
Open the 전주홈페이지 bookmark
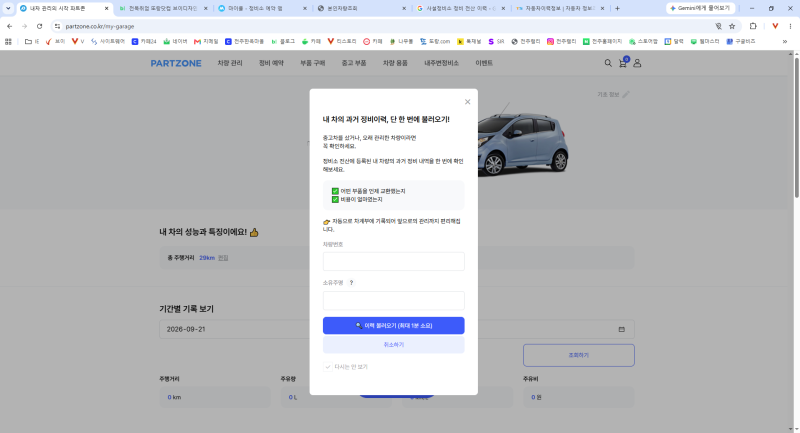click(603, 42)
